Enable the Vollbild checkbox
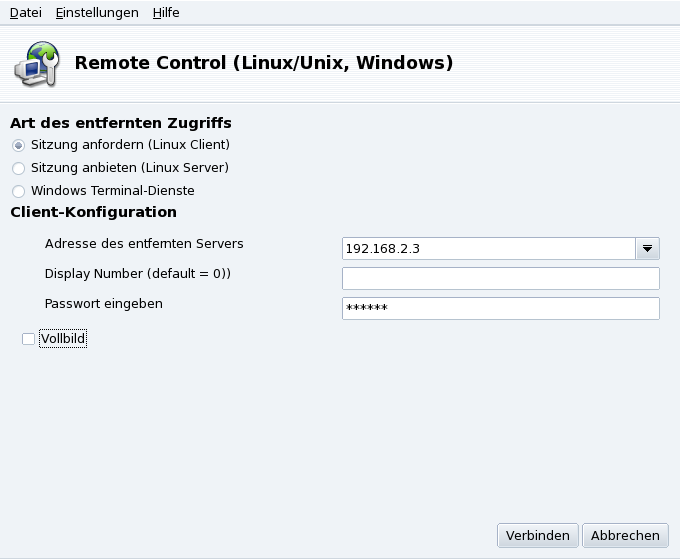The width and height of the screenshot is (680, 560). 28,340
